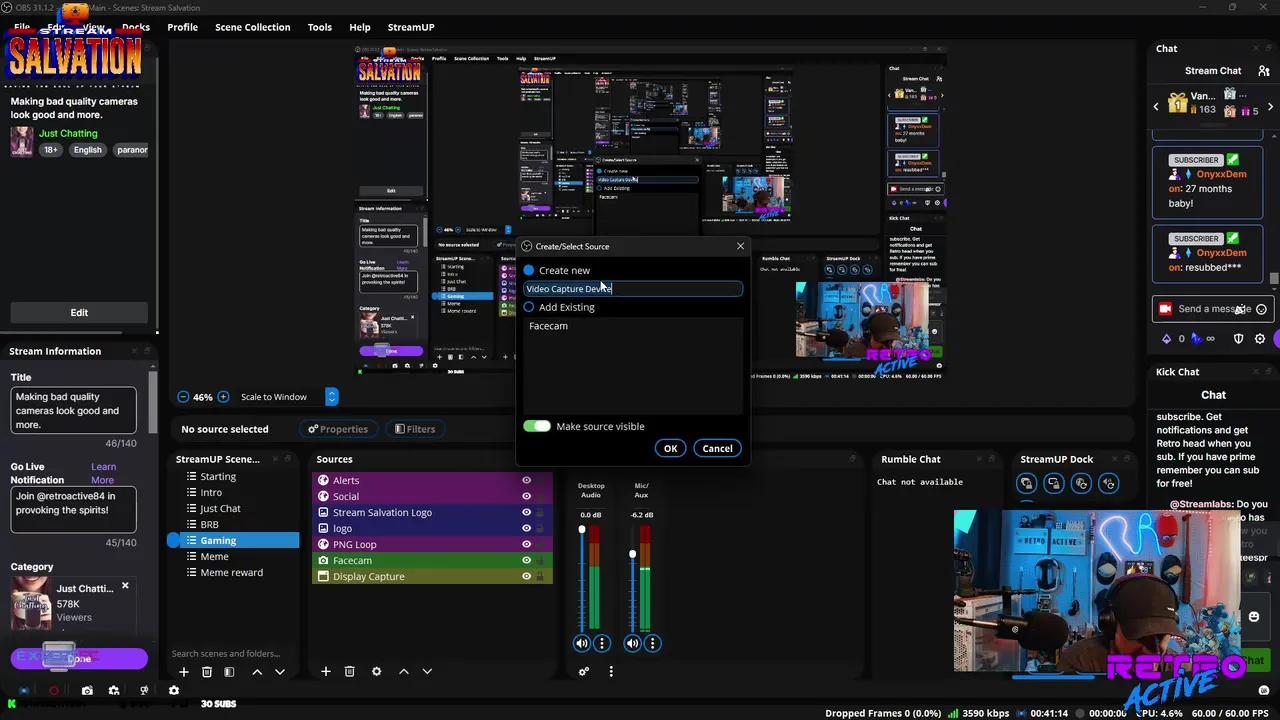Open source properties gear below the Sources list
1280x720 pixels.
[376, 671]
